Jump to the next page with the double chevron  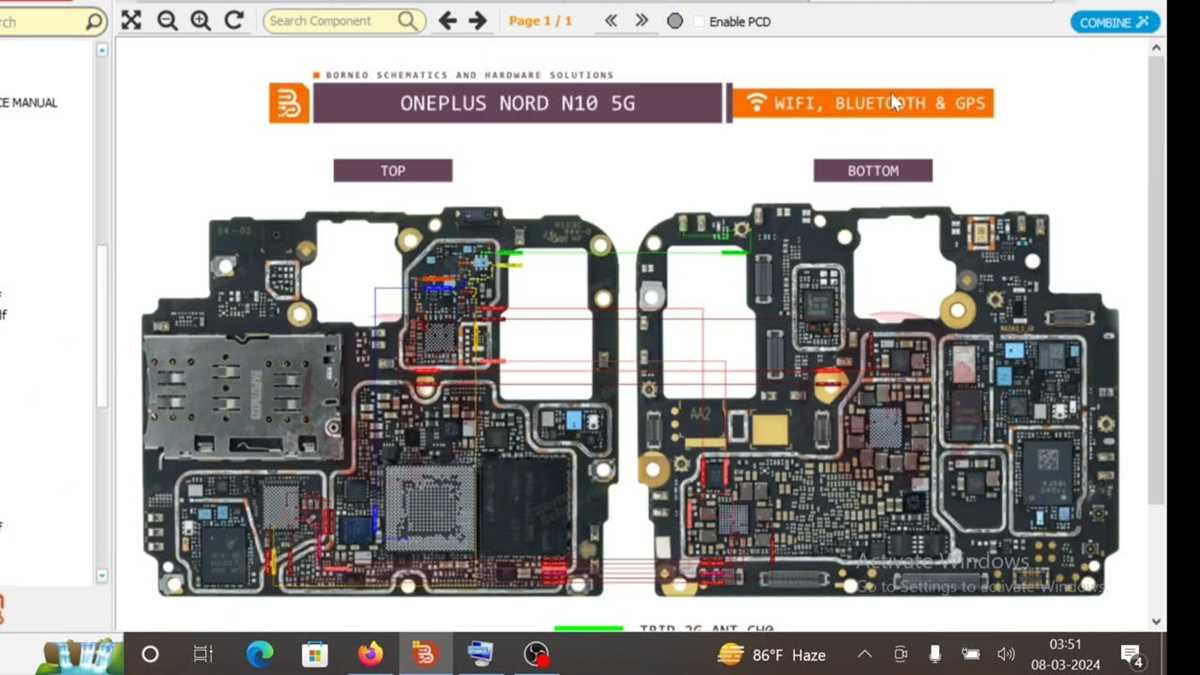point(642,20)
